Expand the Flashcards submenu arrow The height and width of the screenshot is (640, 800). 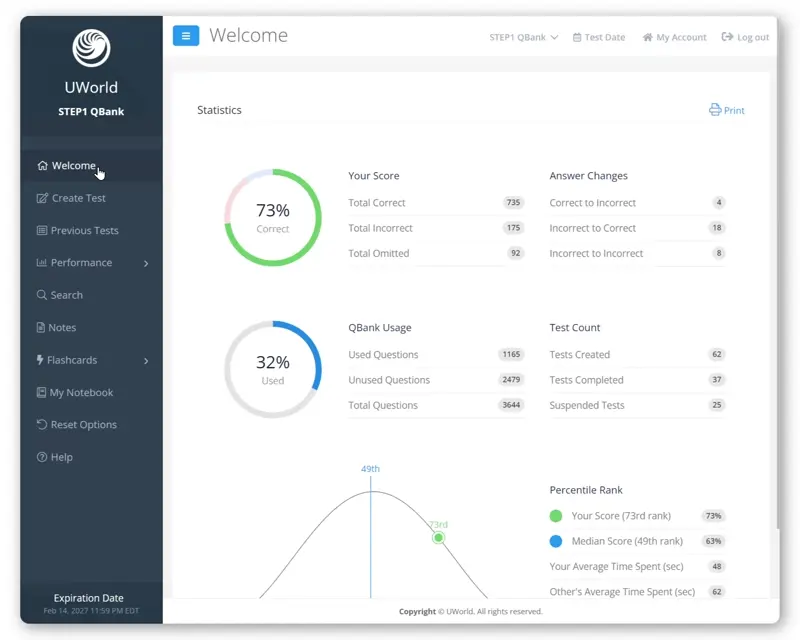[146, 360]
